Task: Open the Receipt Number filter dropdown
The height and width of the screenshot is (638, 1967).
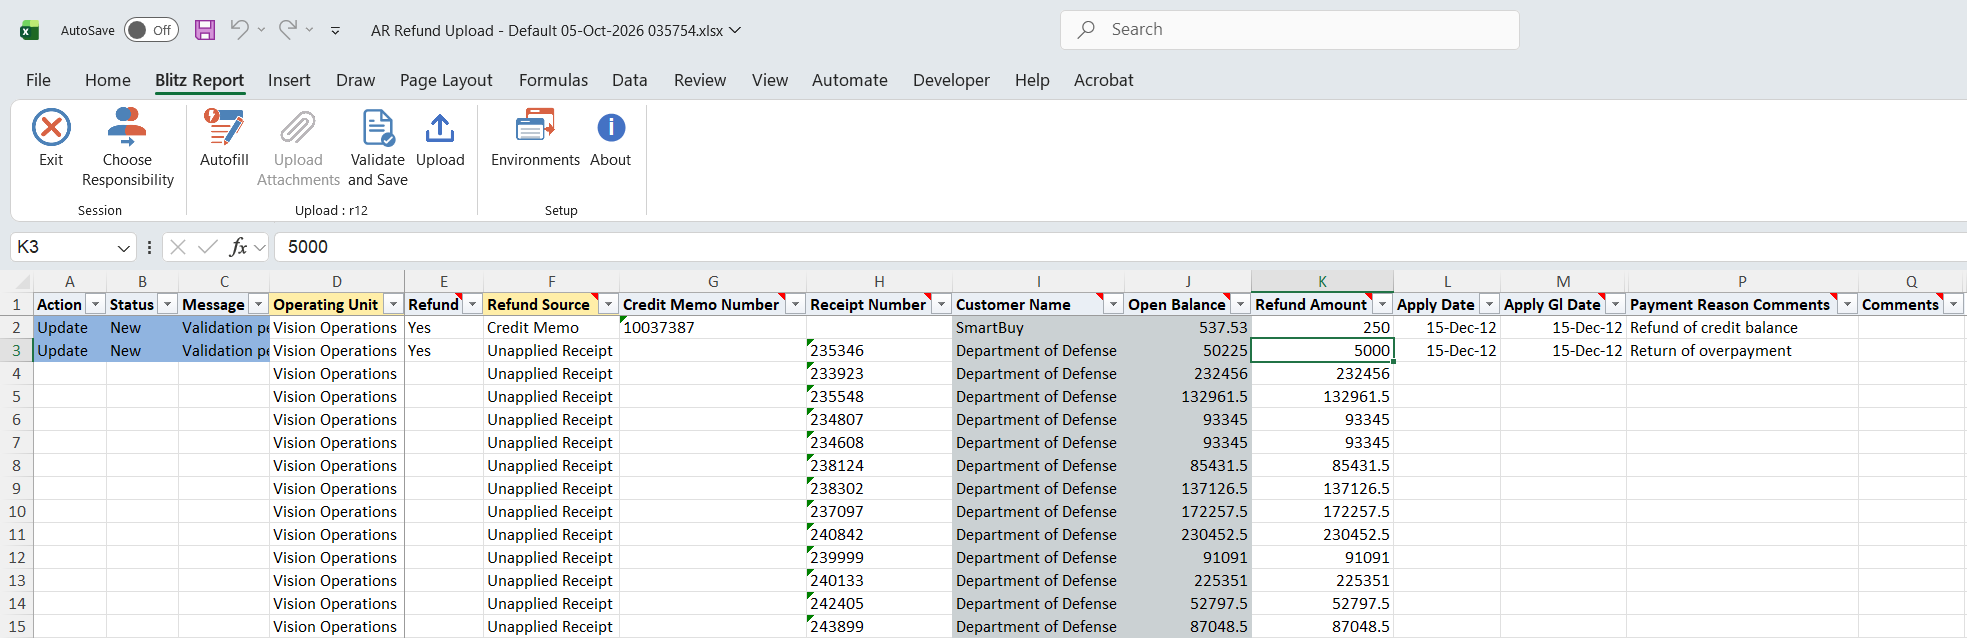Action: [x=941, y=304]
